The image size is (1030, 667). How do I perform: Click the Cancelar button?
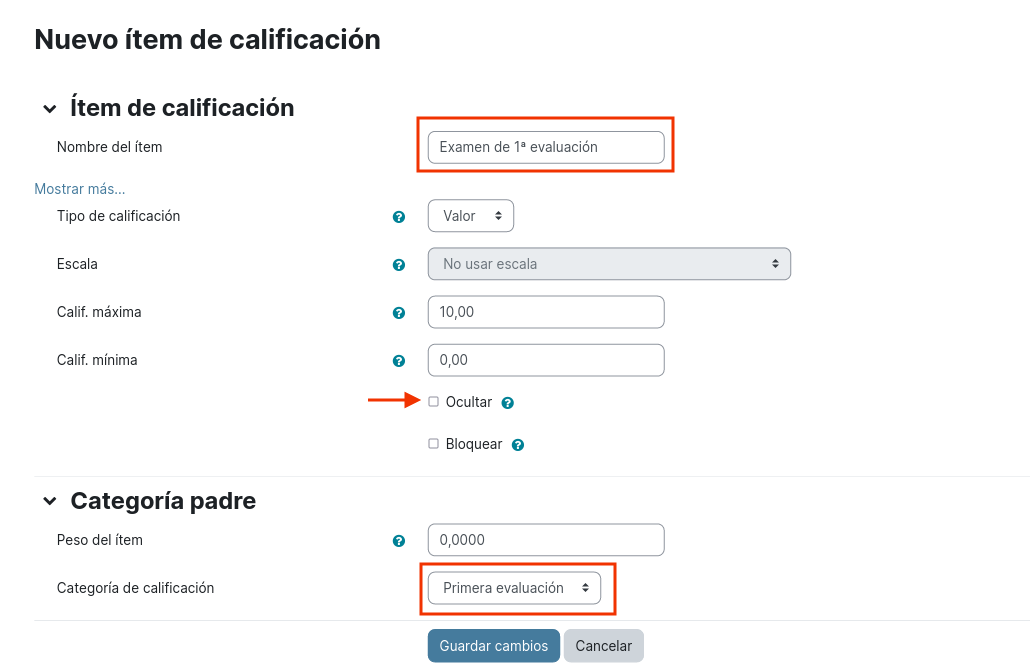[604, 646]
